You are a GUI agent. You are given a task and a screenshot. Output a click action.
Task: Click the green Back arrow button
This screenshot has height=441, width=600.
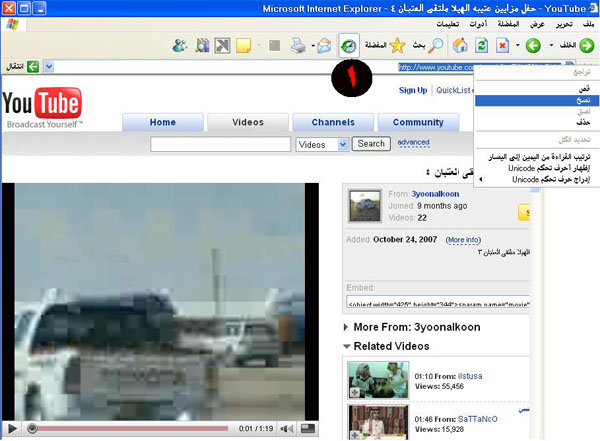click(x=587, y=46)
